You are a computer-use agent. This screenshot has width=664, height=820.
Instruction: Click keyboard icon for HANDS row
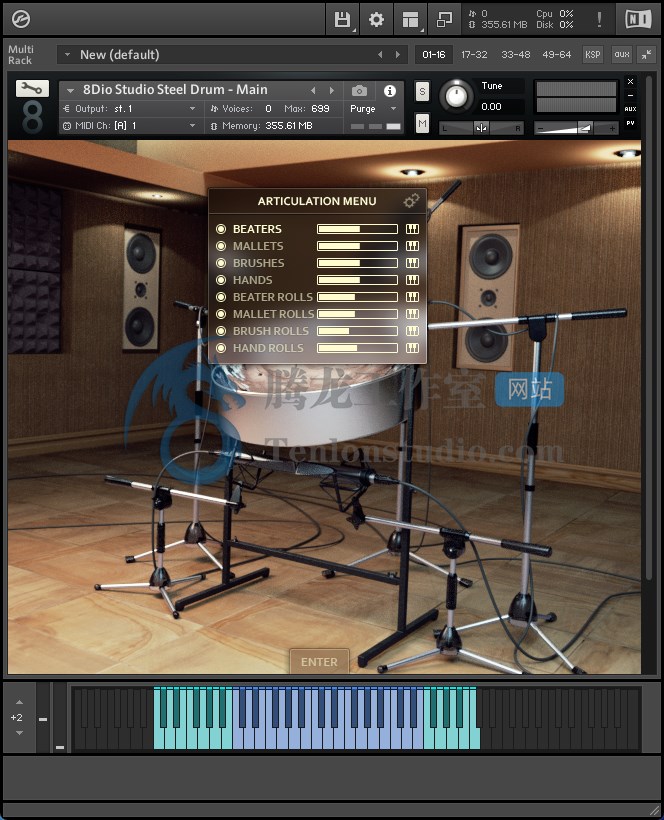(413, 280)
